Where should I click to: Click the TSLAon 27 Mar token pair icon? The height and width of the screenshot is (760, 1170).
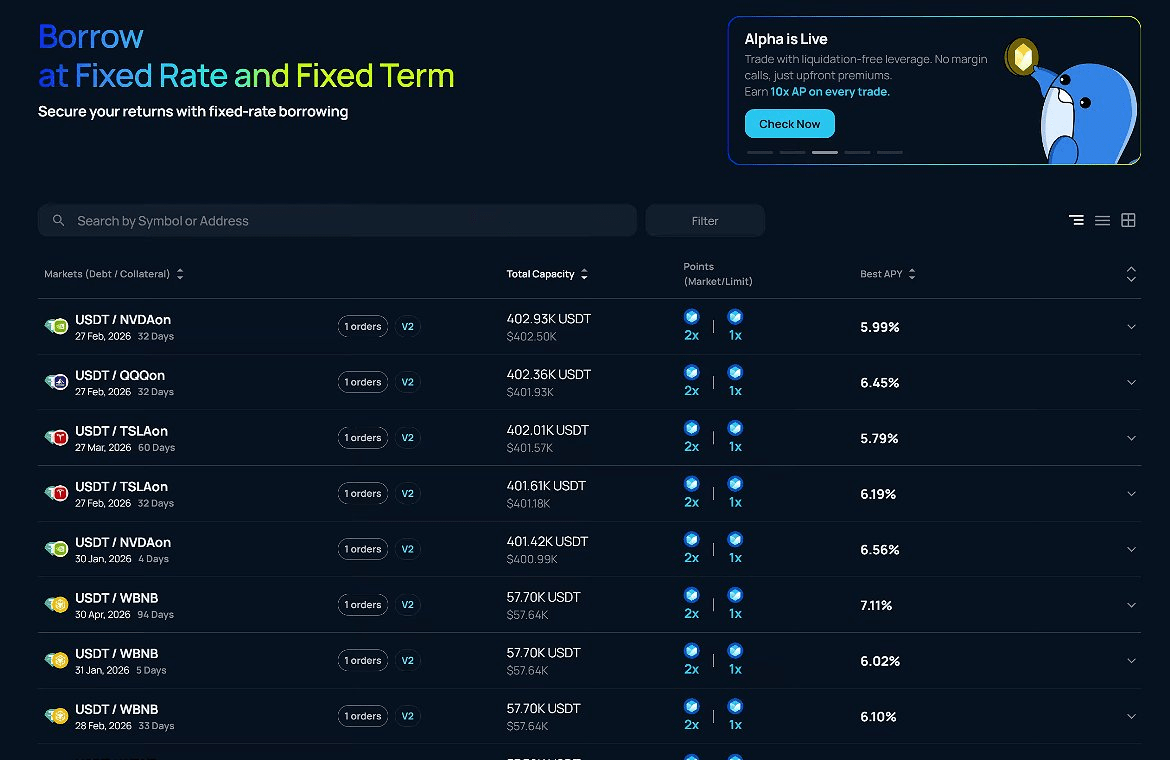[x=56, y=438]
